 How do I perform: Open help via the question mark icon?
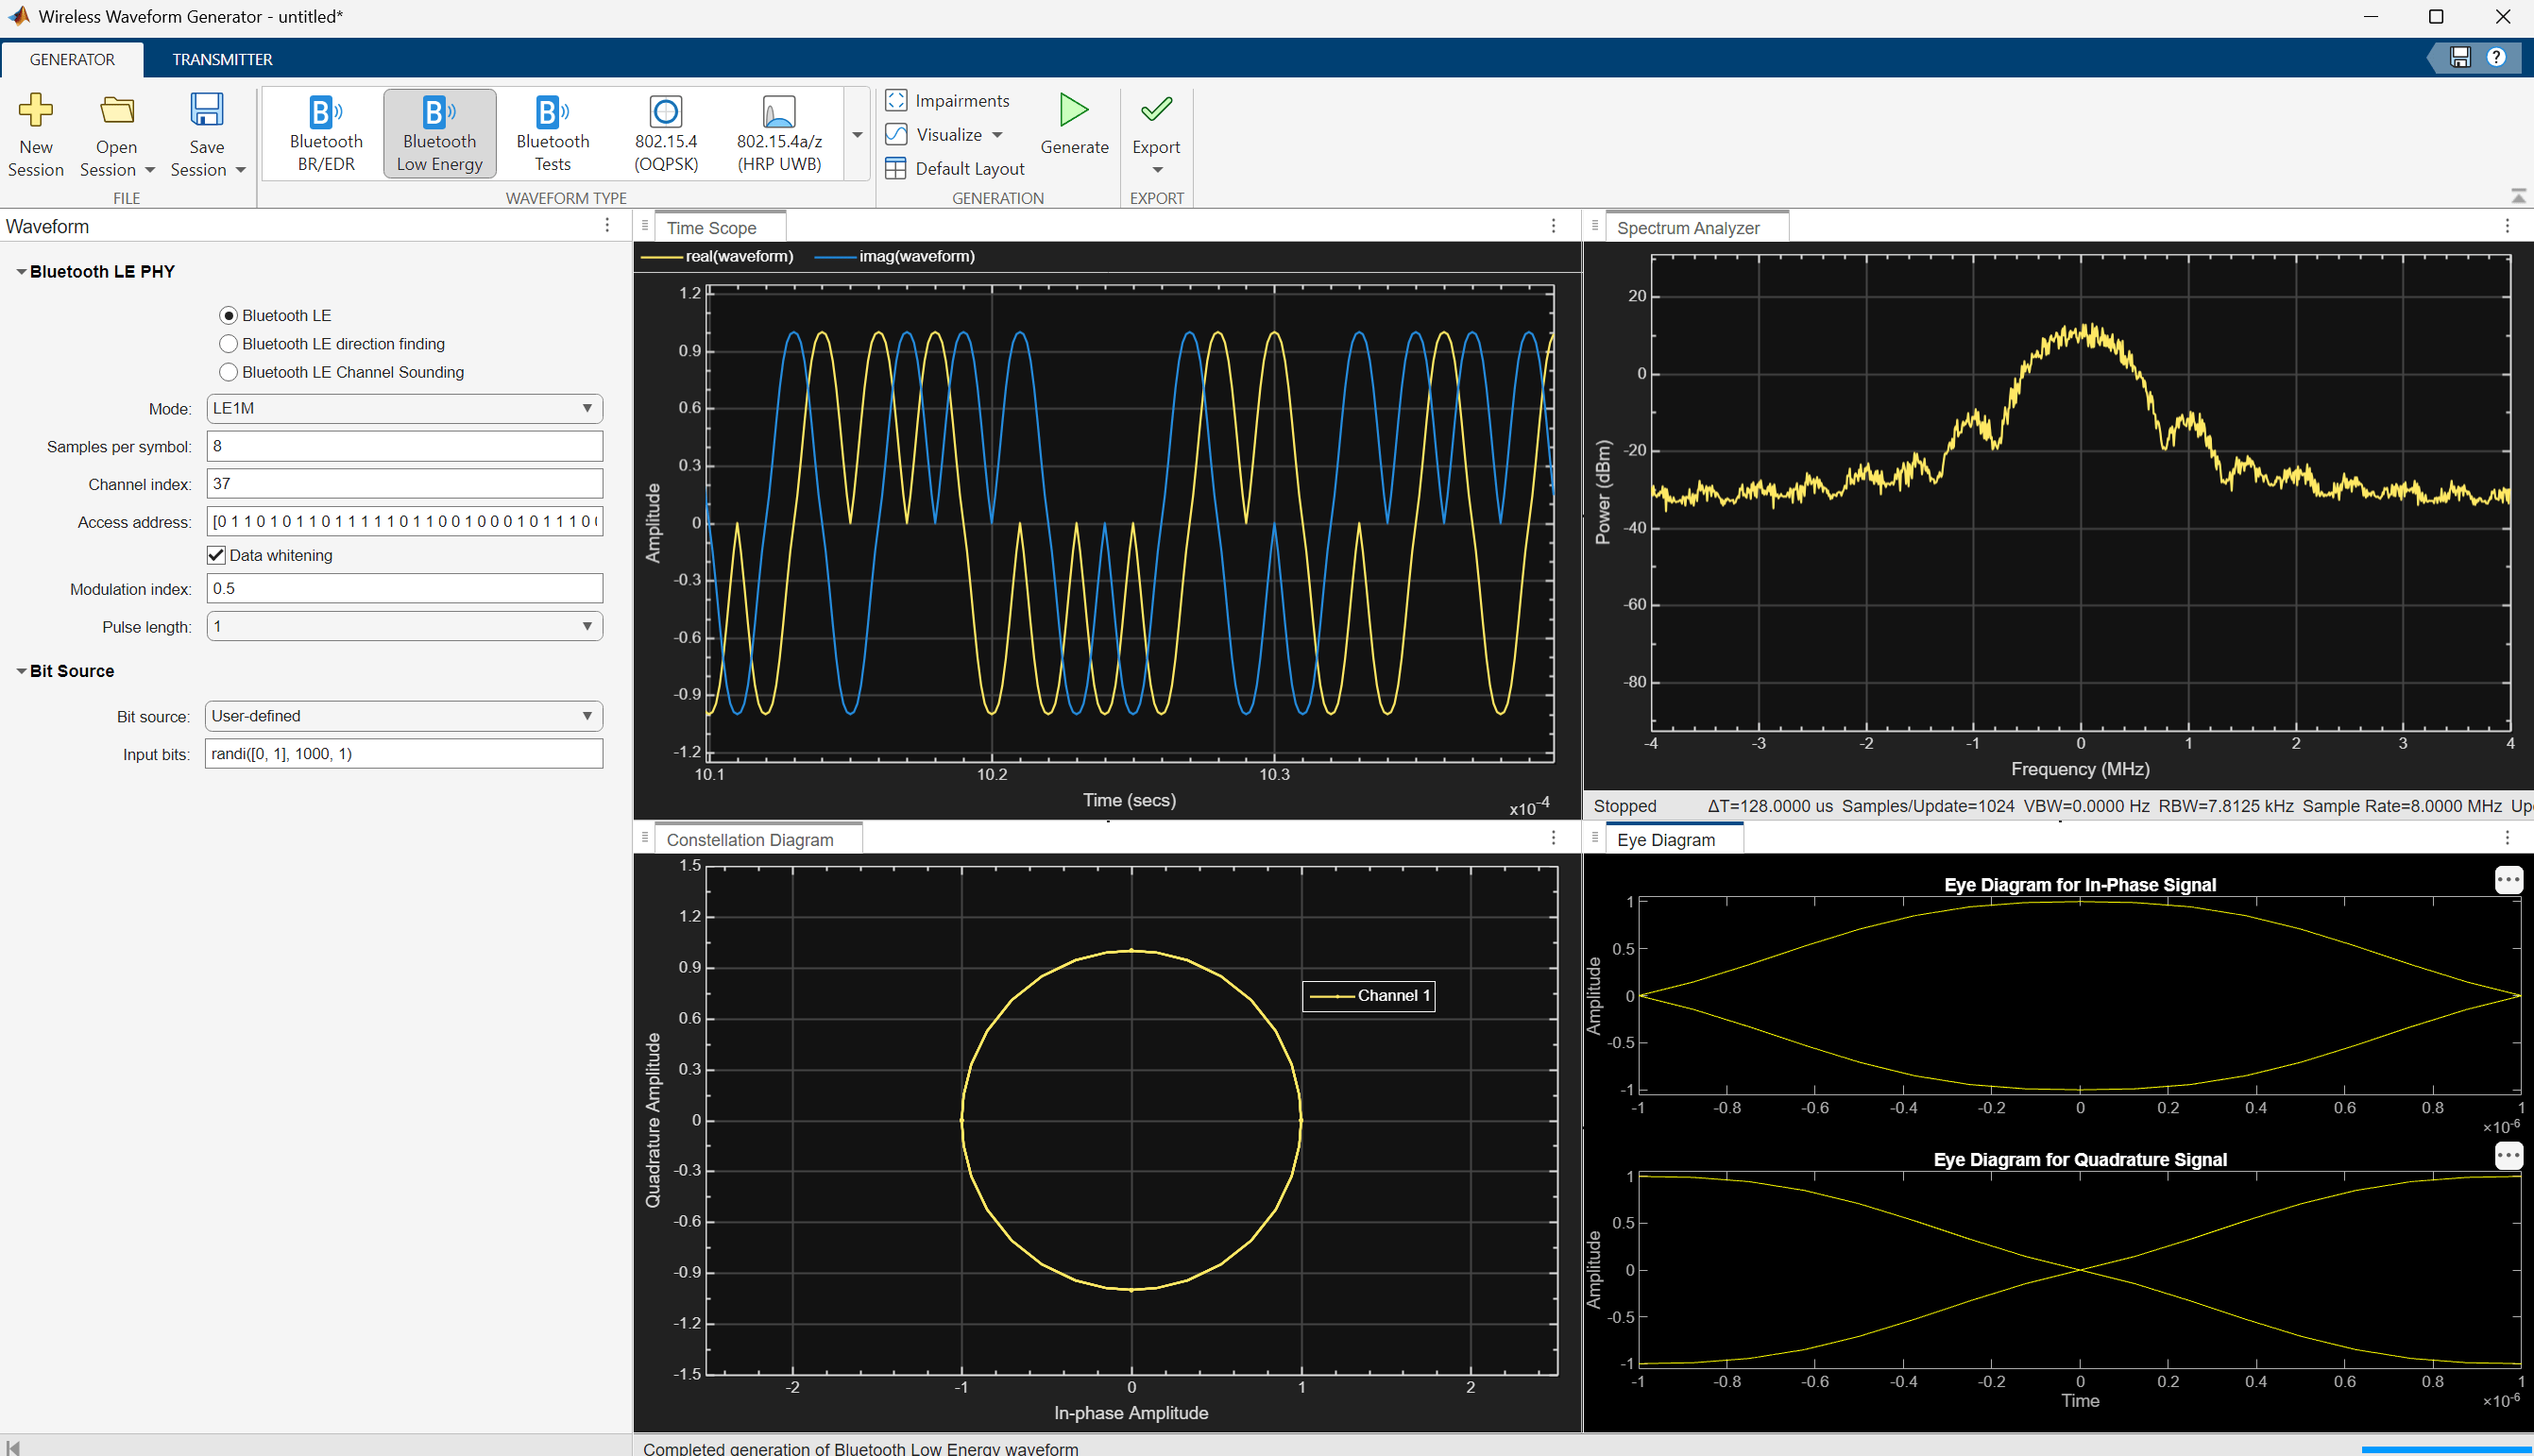2496,58
